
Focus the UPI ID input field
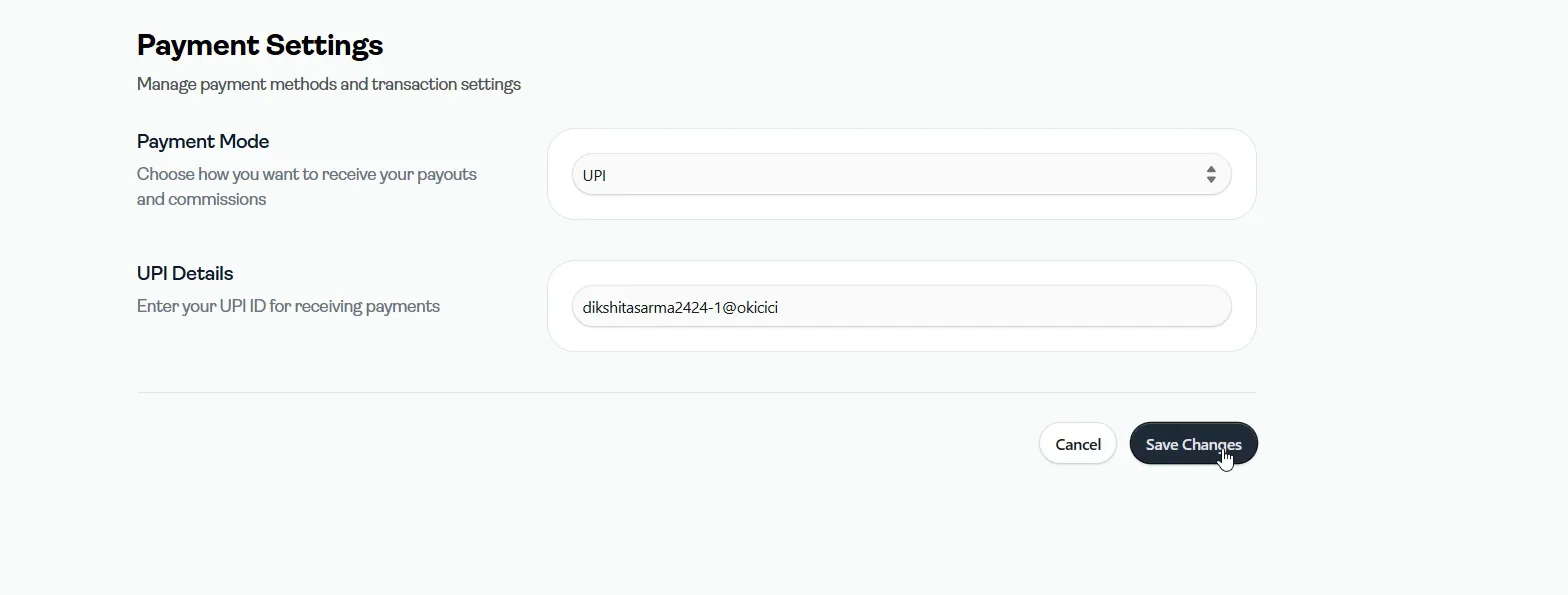[x=901, y=306]
